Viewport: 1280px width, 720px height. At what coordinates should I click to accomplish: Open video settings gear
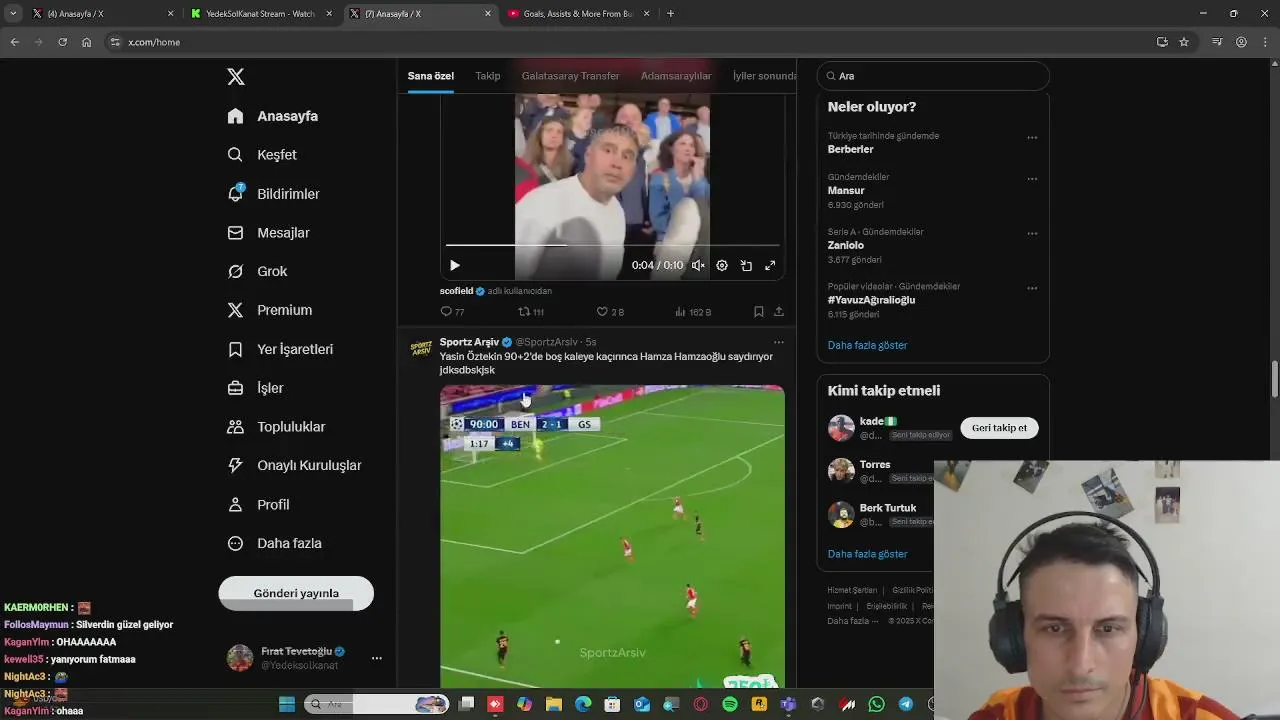(722, 266)
